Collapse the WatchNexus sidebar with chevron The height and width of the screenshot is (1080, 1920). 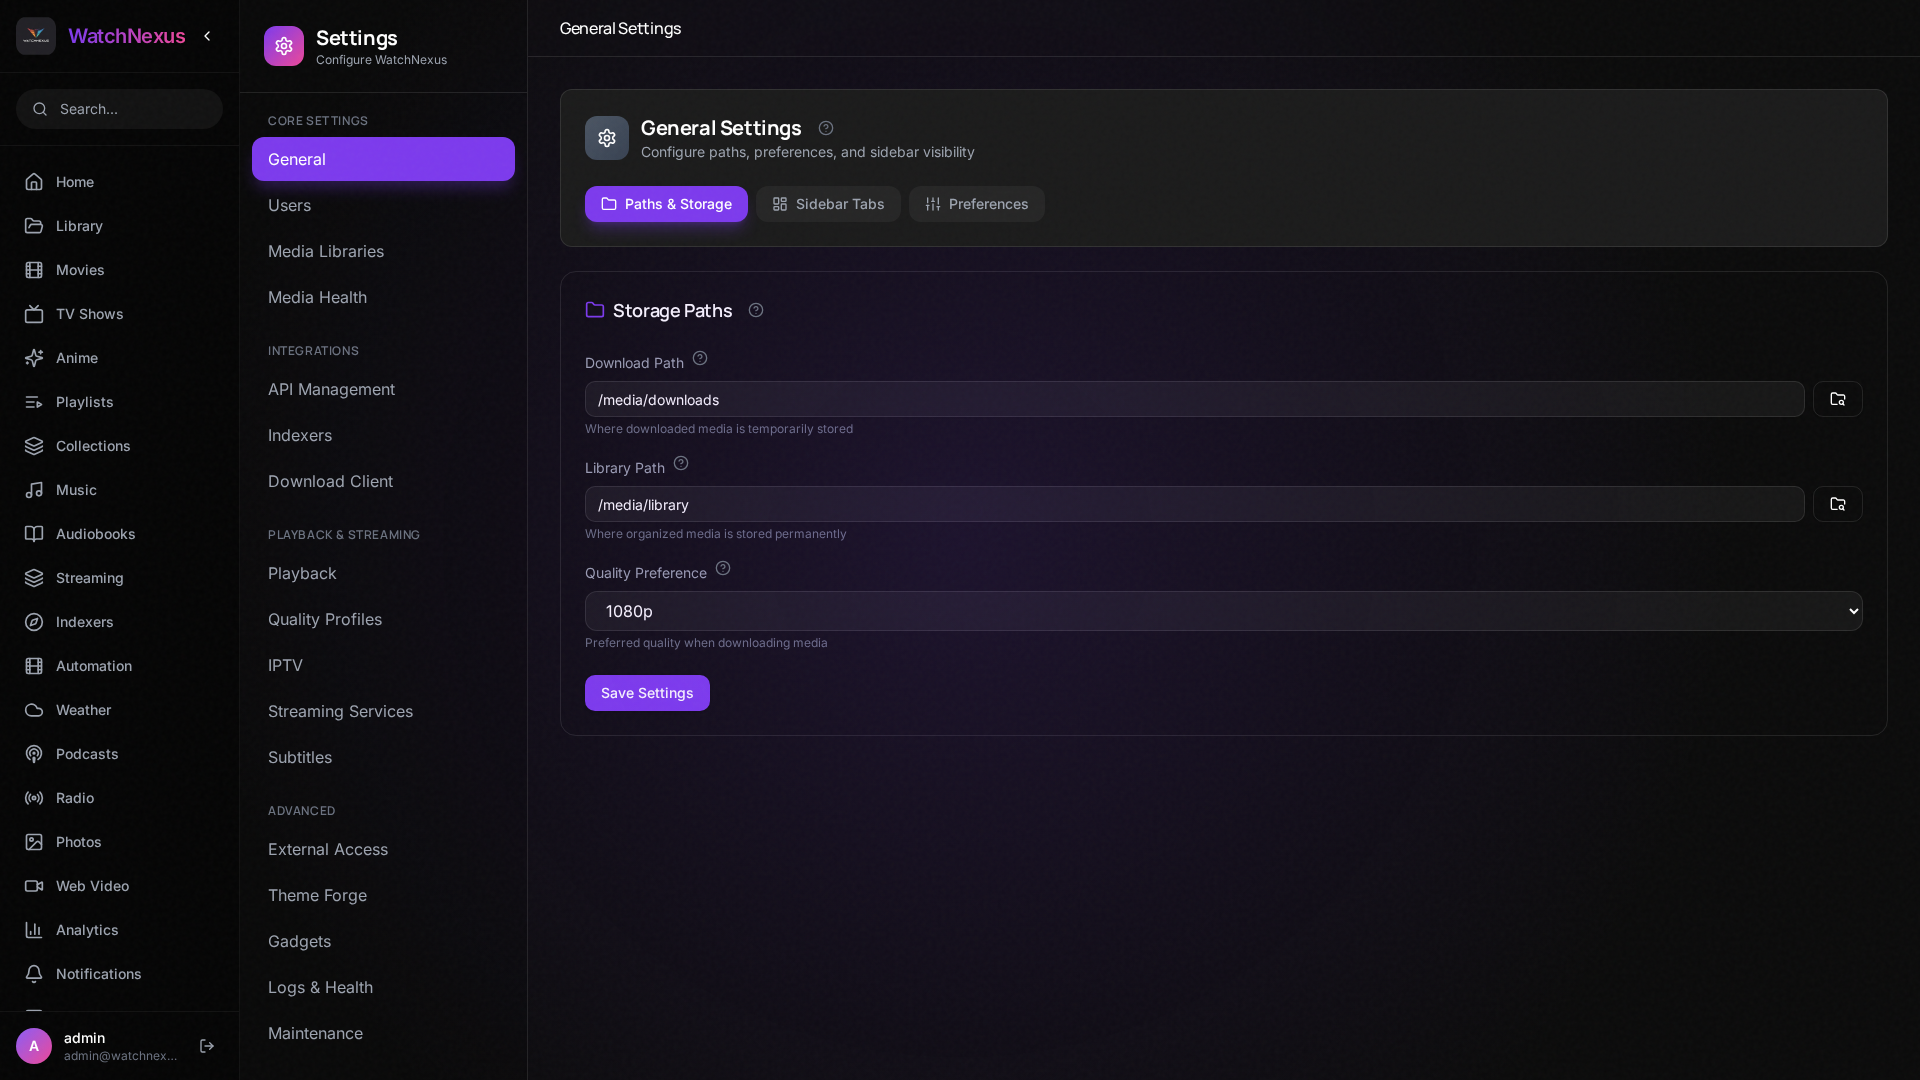pyautogui.click(x=208, y=36)
